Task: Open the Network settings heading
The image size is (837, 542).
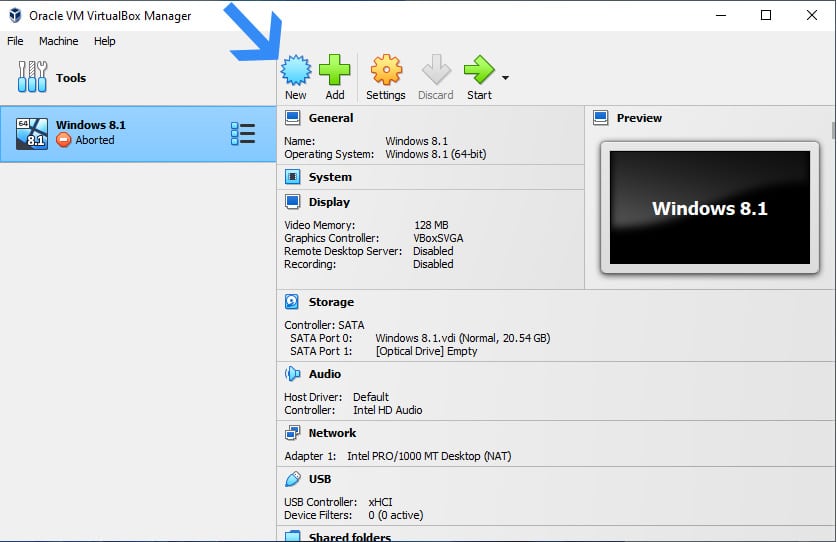Action: click(x=332, y=433)
